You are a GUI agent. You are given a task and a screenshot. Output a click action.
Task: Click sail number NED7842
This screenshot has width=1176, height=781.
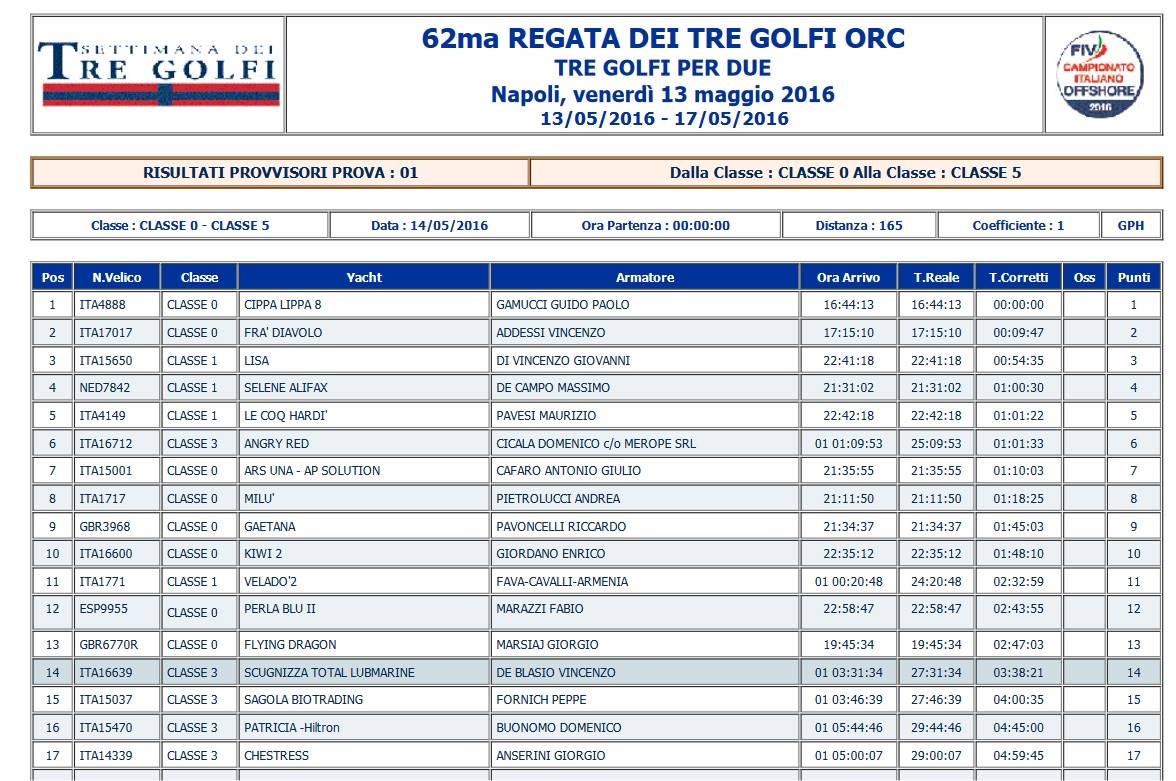[x=105, y=388]
